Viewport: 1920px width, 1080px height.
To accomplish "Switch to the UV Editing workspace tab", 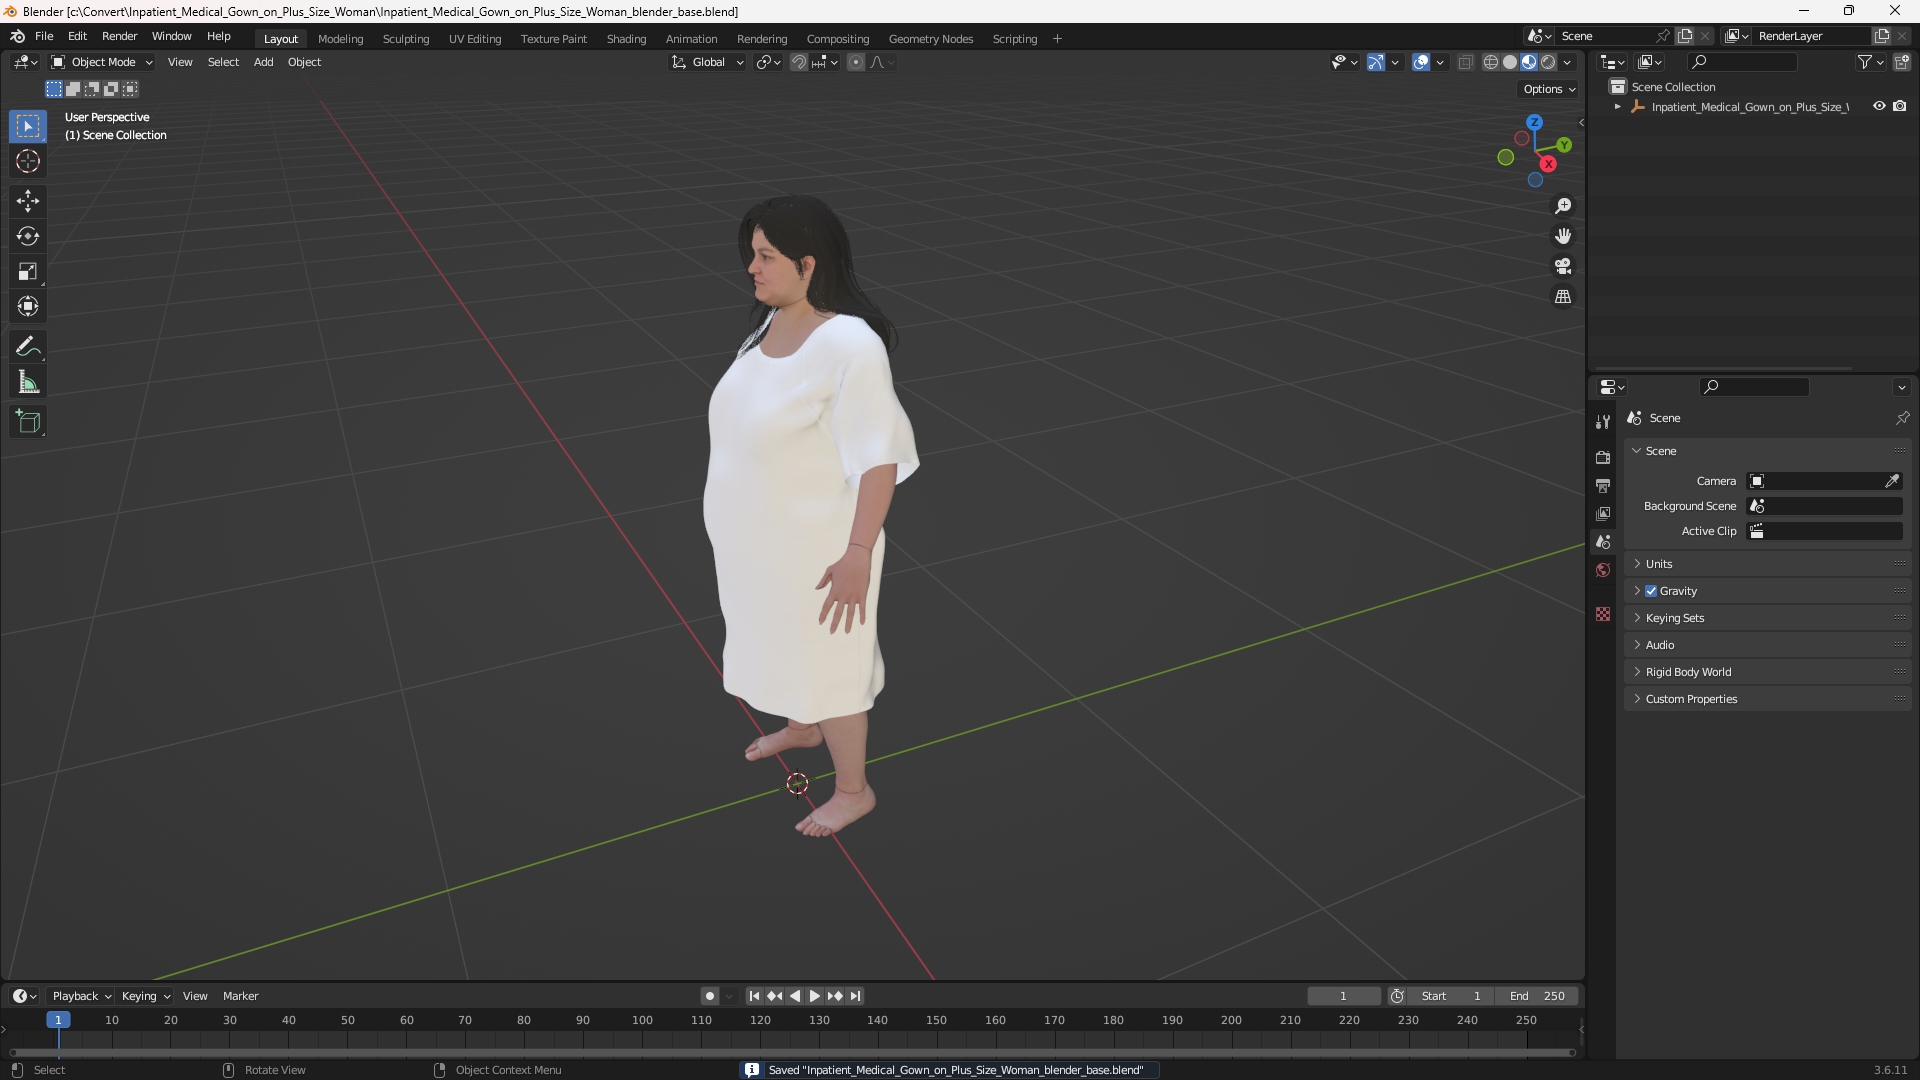I will pos(475,39).
